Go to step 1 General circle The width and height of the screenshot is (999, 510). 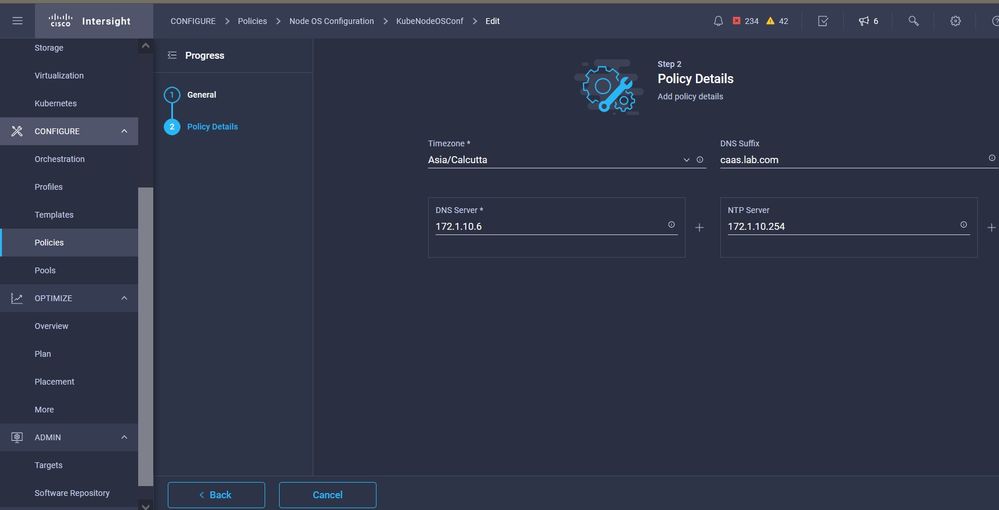pos(171,95)
